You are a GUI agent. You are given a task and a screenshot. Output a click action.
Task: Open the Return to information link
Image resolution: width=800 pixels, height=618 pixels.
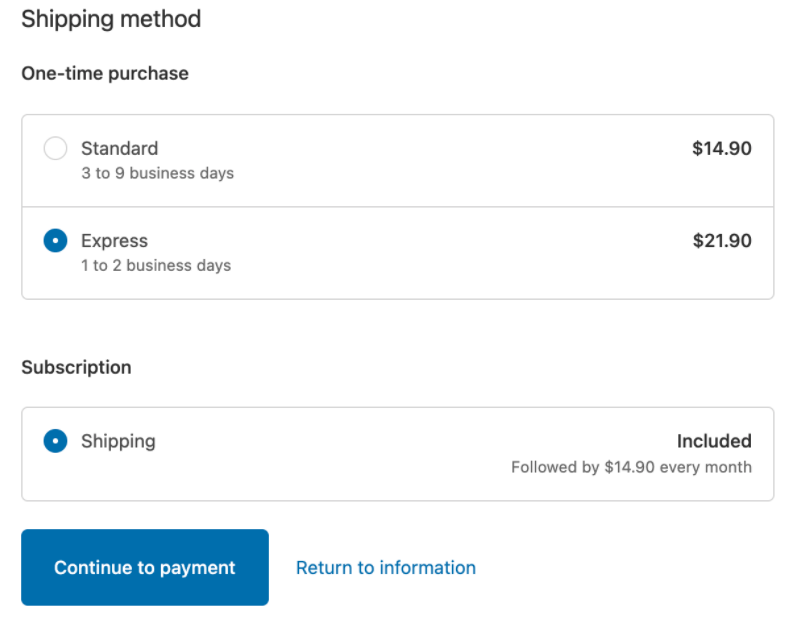(x=386, y=567)
